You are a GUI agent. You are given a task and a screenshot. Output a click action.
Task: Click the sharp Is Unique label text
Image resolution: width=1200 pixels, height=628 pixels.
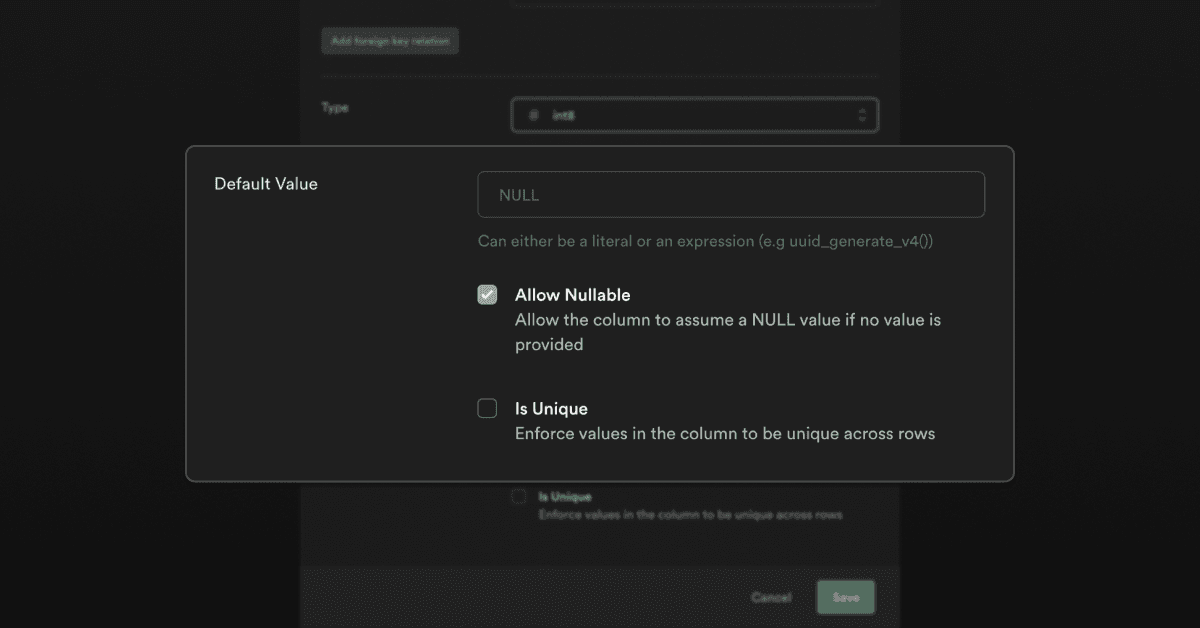tap(551, 408)
